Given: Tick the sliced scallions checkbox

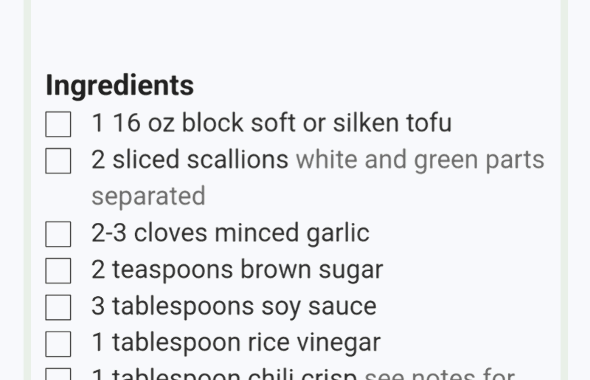Looking at the screenshot, I should (58, 161).
